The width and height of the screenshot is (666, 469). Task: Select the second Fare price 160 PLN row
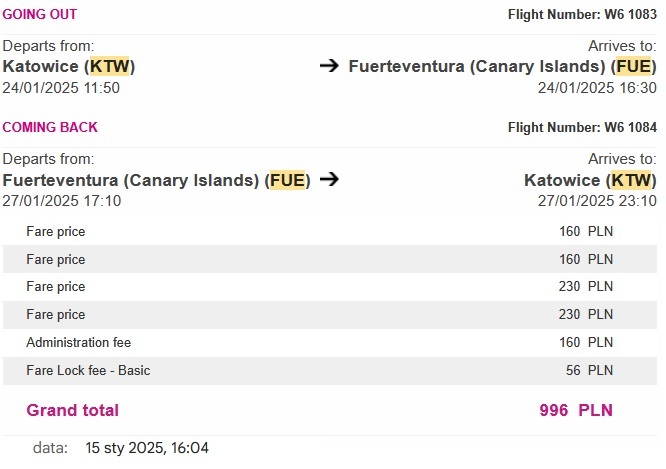click(x=330, y=259)
